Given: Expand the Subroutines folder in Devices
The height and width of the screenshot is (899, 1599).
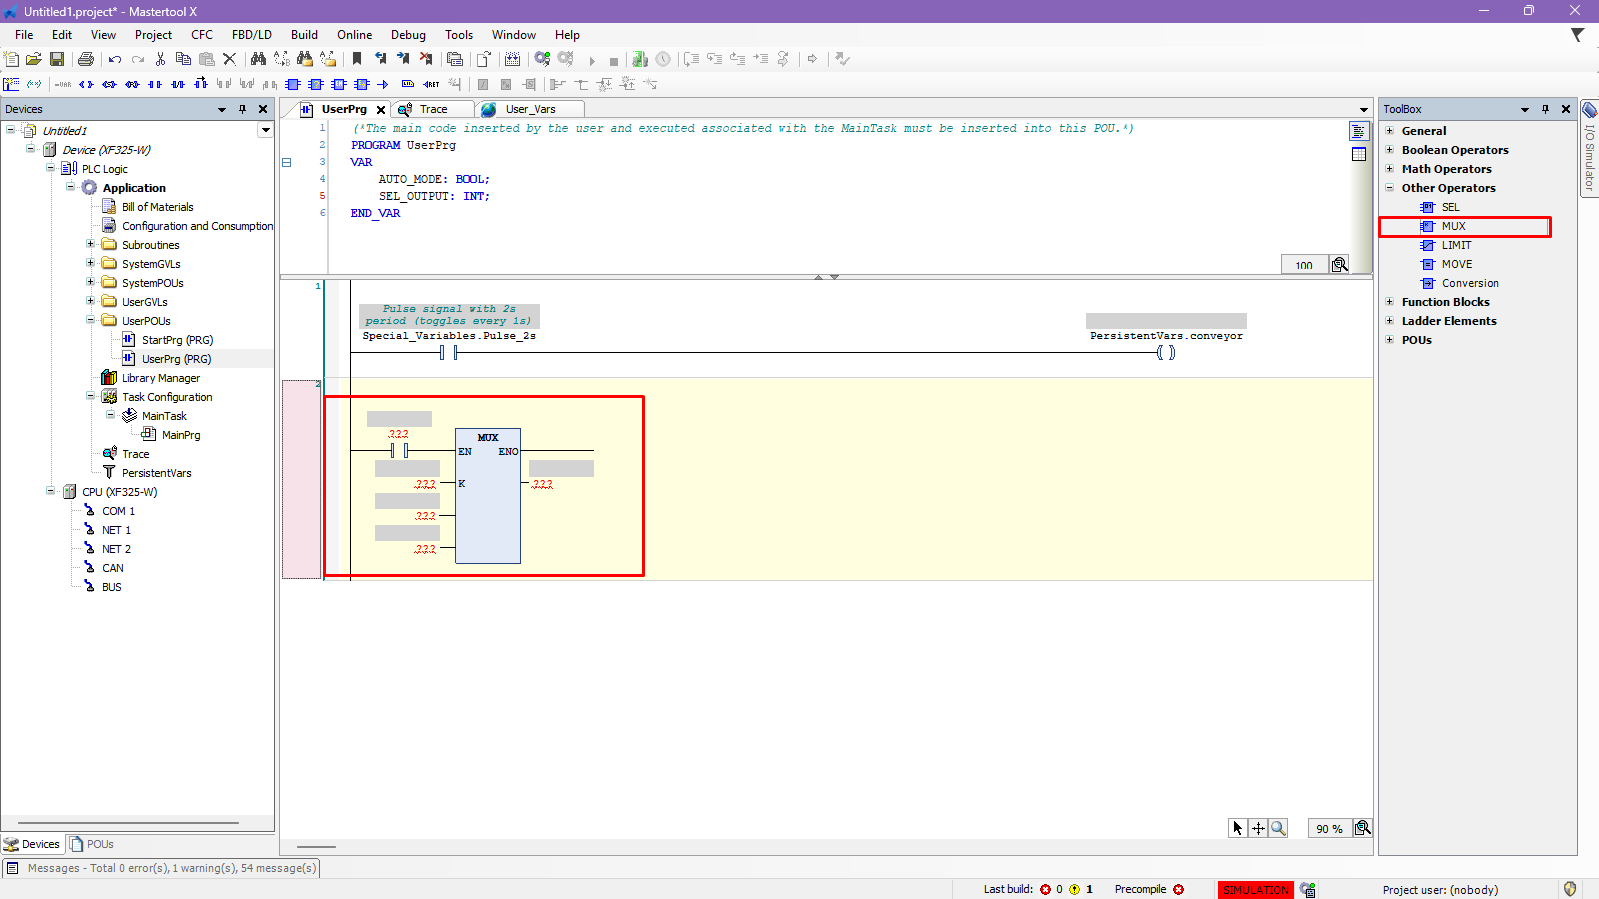Looking at the screenshot, I should tap(90, 245).
